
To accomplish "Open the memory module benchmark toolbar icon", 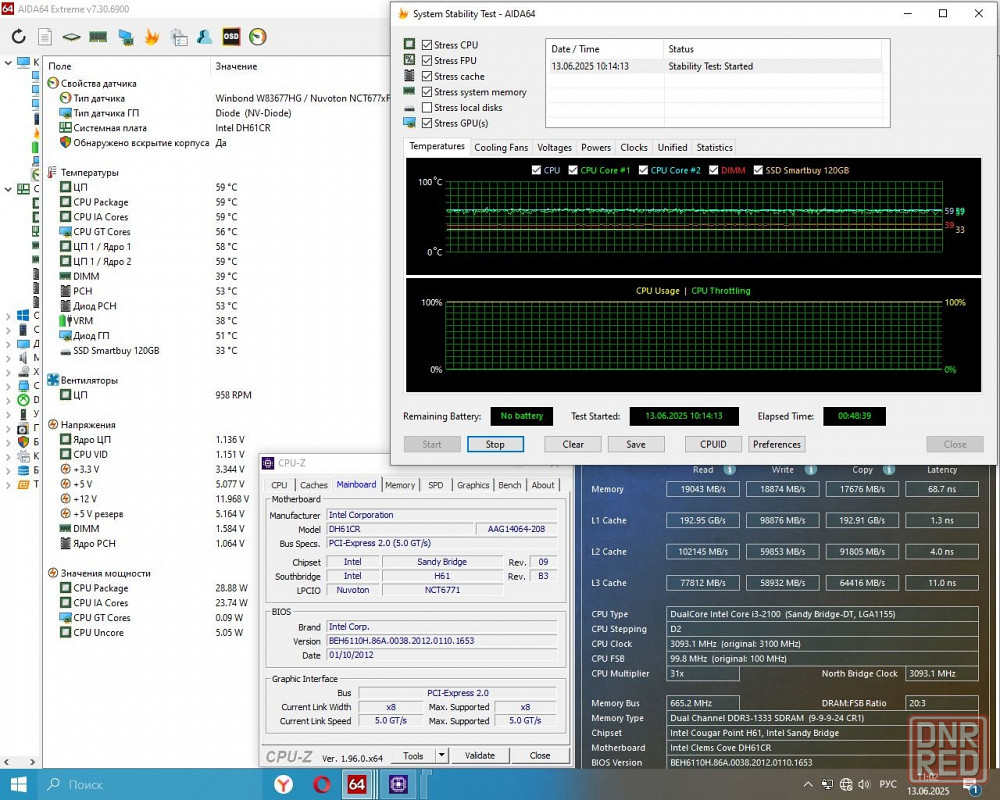I will pos(98,36).
